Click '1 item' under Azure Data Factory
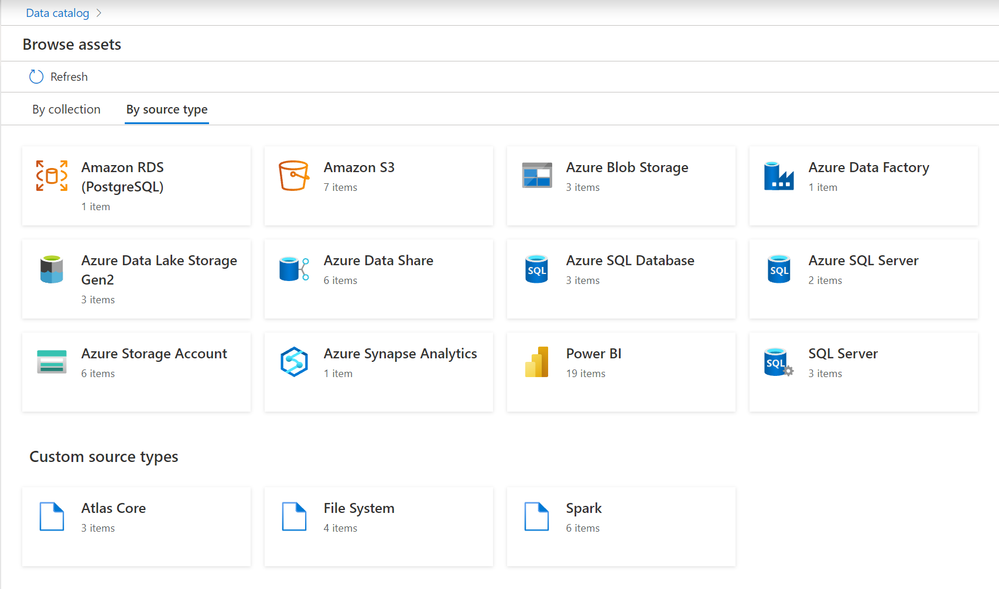Viewport: 999px width, 589px height. pyautogui.click(x=823, y=187)
